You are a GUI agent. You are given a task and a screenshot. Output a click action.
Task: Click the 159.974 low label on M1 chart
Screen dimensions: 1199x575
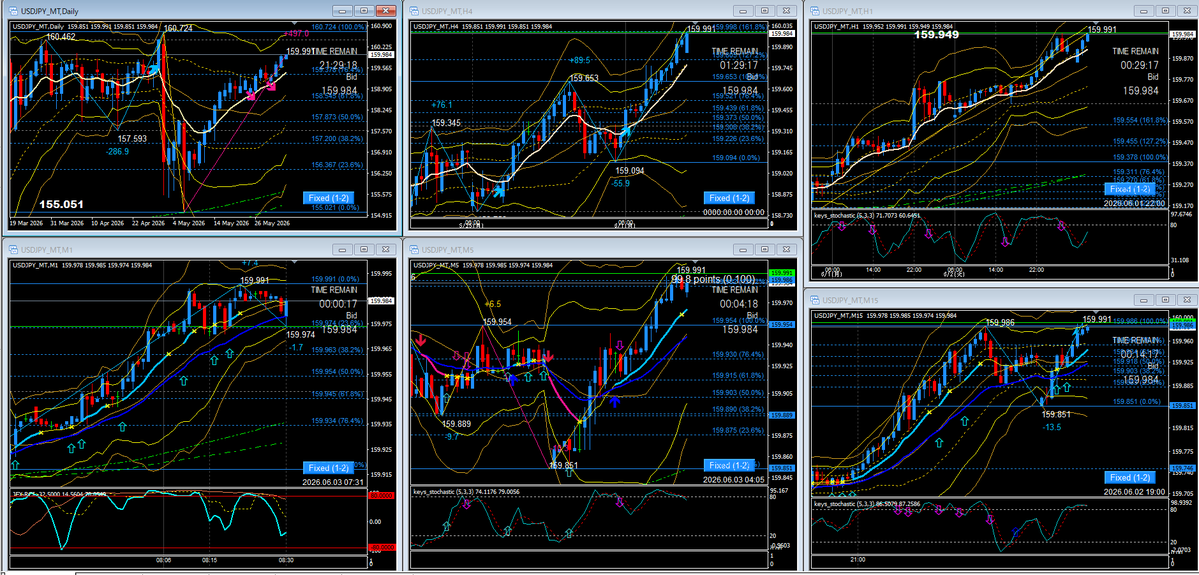click(x=301, y=334)
